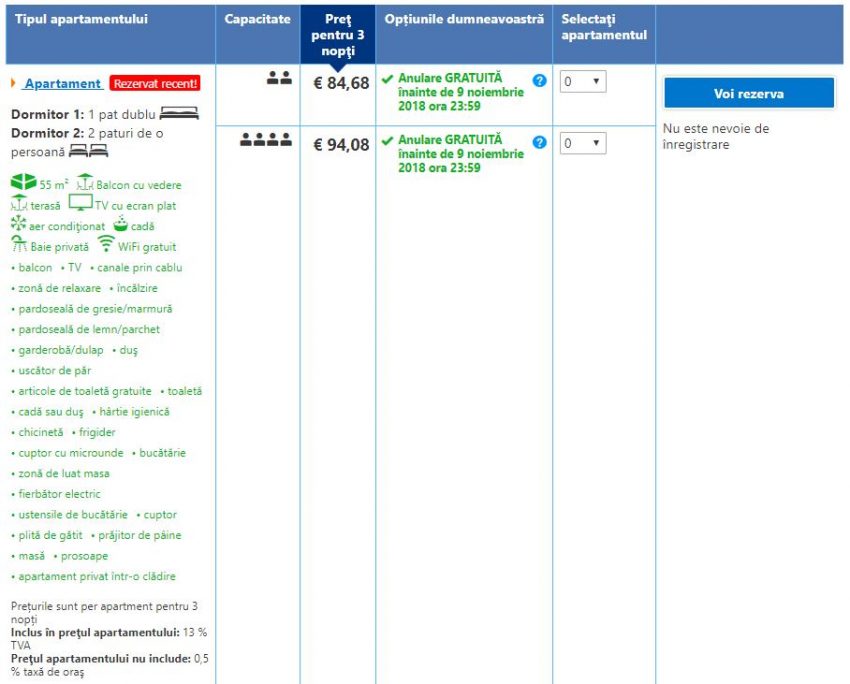850x684 pixels.
Task: Click the flat-screen TV icon
Action: 80,204
